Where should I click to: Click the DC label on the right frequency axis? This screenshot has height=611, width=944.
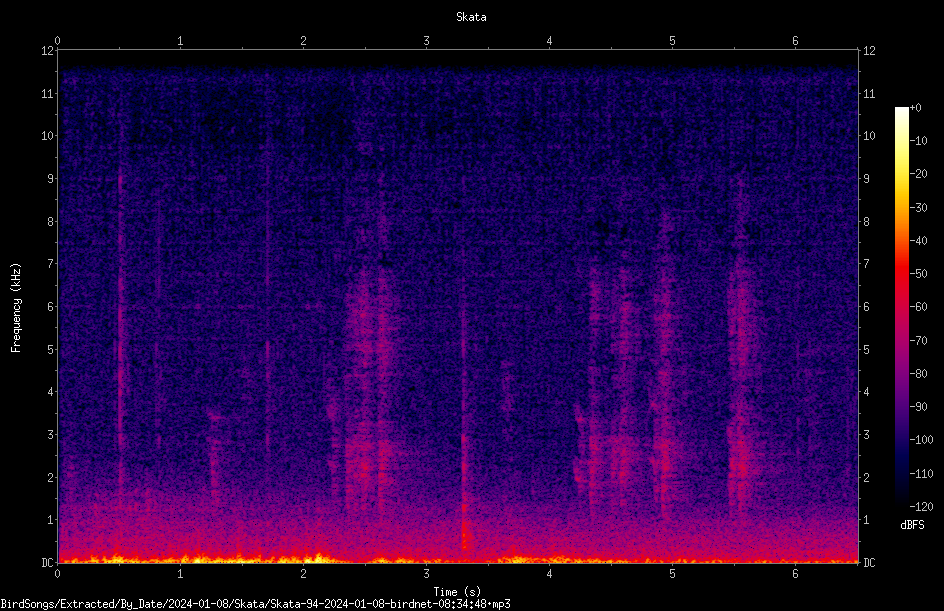click(x=869, y=562)
